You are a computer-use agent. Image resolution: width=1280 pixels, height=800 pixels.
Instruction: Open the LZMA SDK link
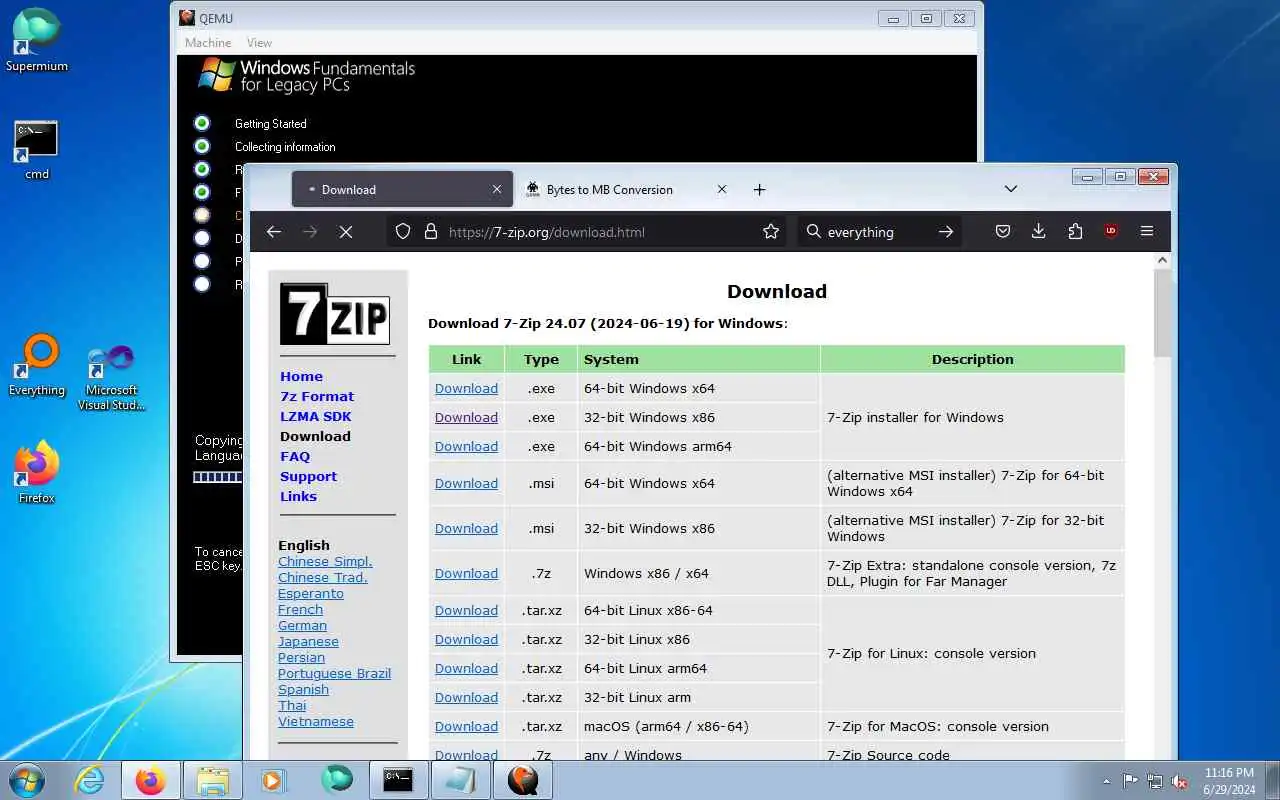pyautogui.click(x=316, y=416)
